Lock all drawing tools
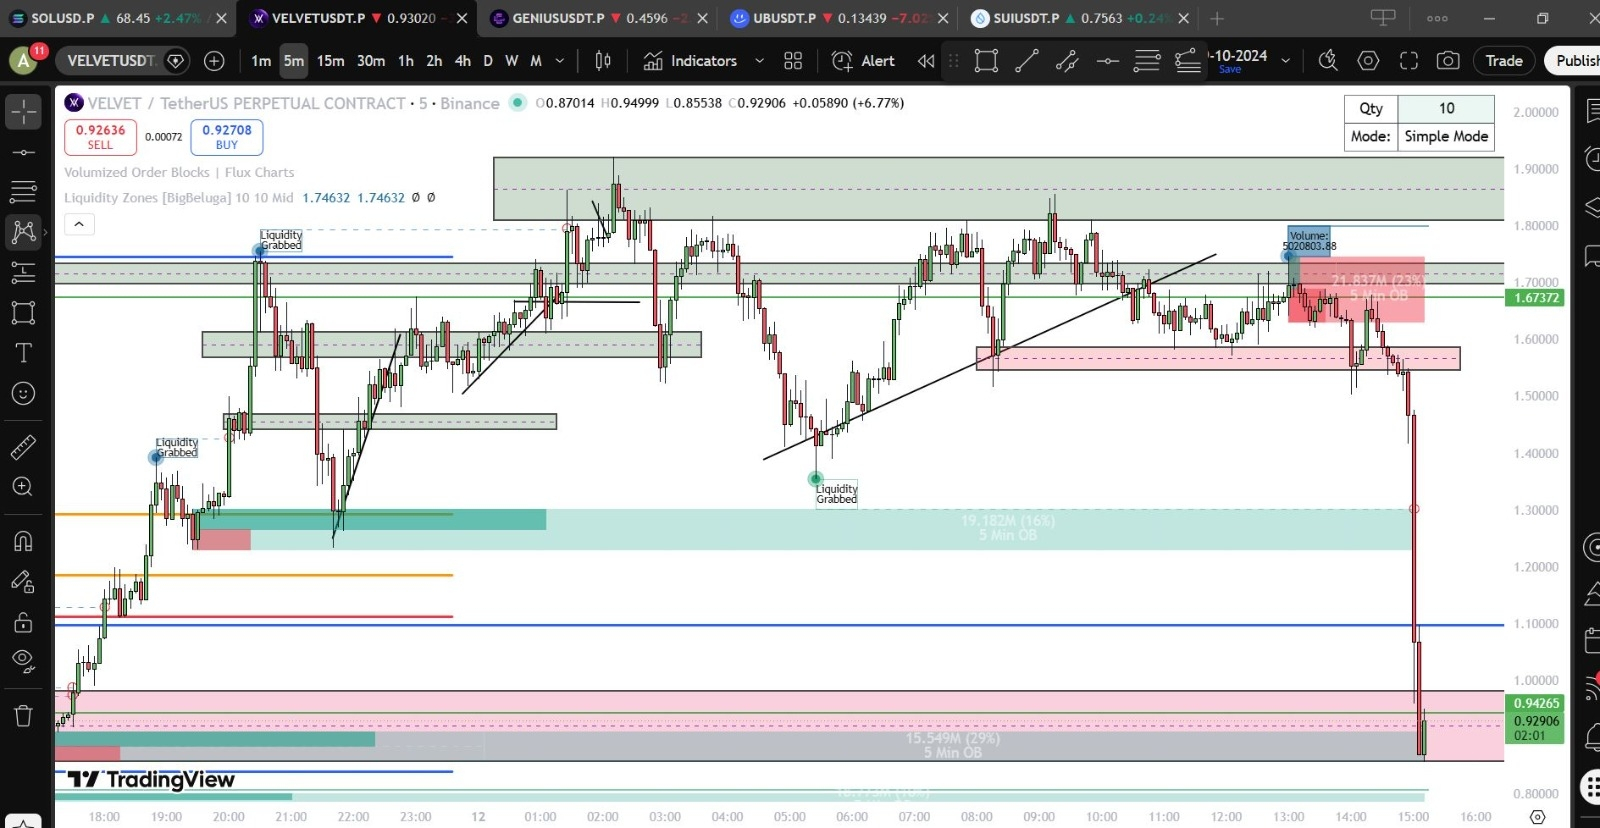 pos(23,622)
